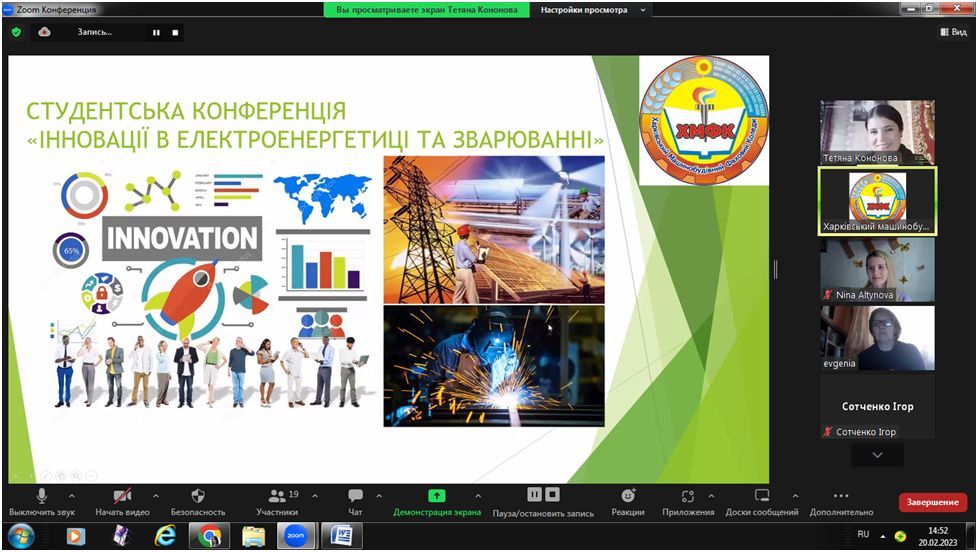This screenshot has height=552, width=978.
Task: Open the Windows Start menu
Action: click(21, 535)
